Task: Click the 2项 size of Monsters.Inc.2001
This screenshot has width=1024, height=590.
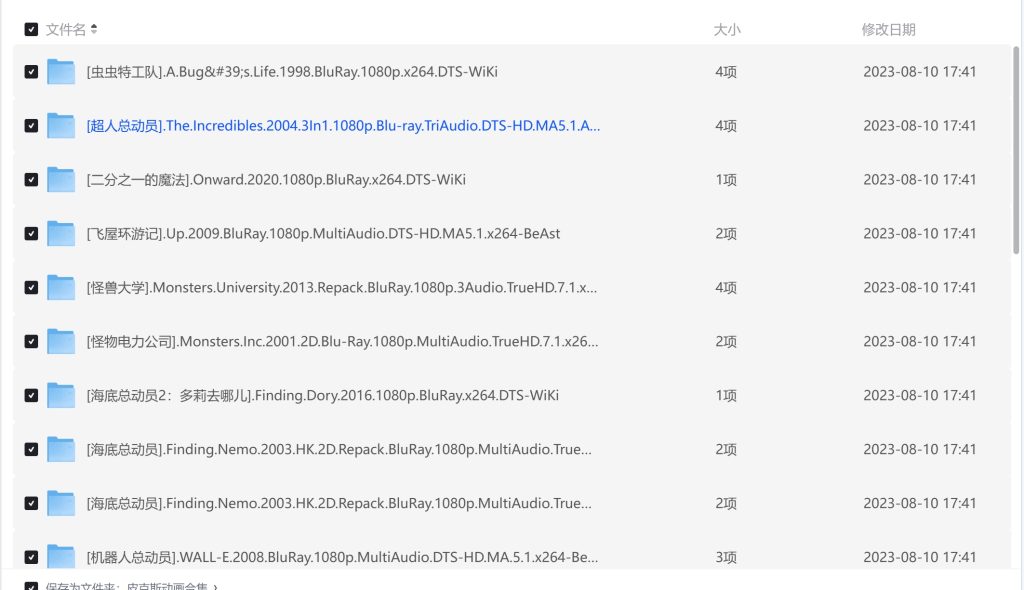Action: click(x=726, y=341)
